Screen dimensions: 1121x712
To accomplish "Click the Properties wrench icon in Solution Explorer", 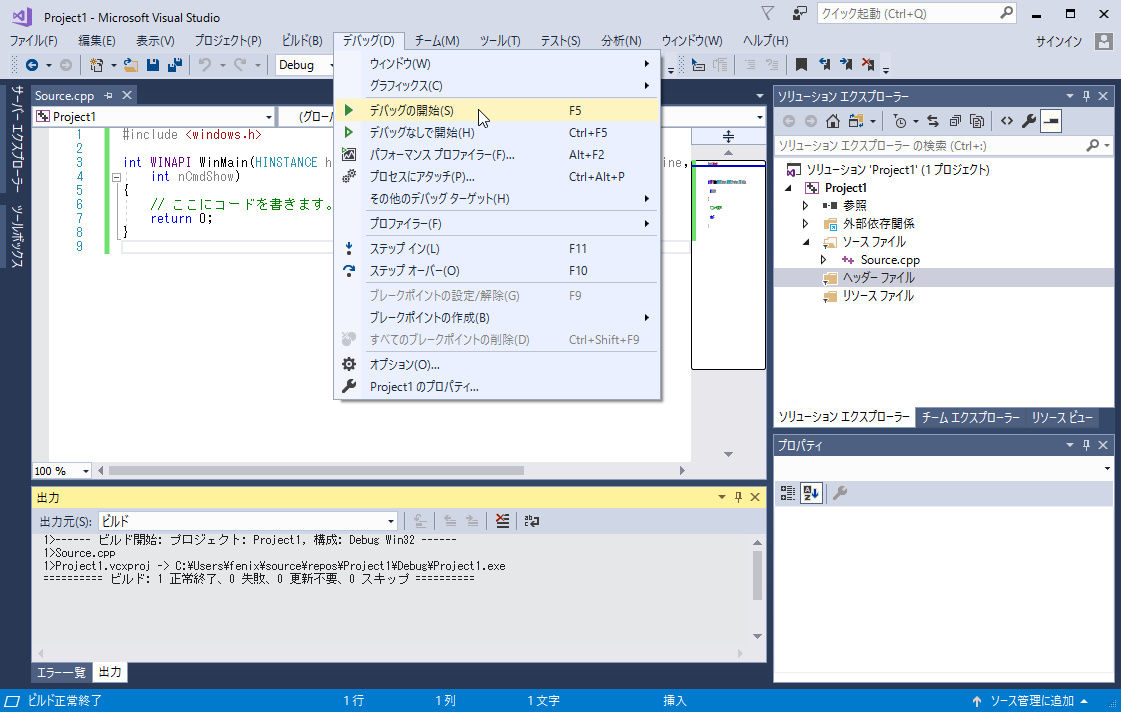I will click(x=1029, y=122).
